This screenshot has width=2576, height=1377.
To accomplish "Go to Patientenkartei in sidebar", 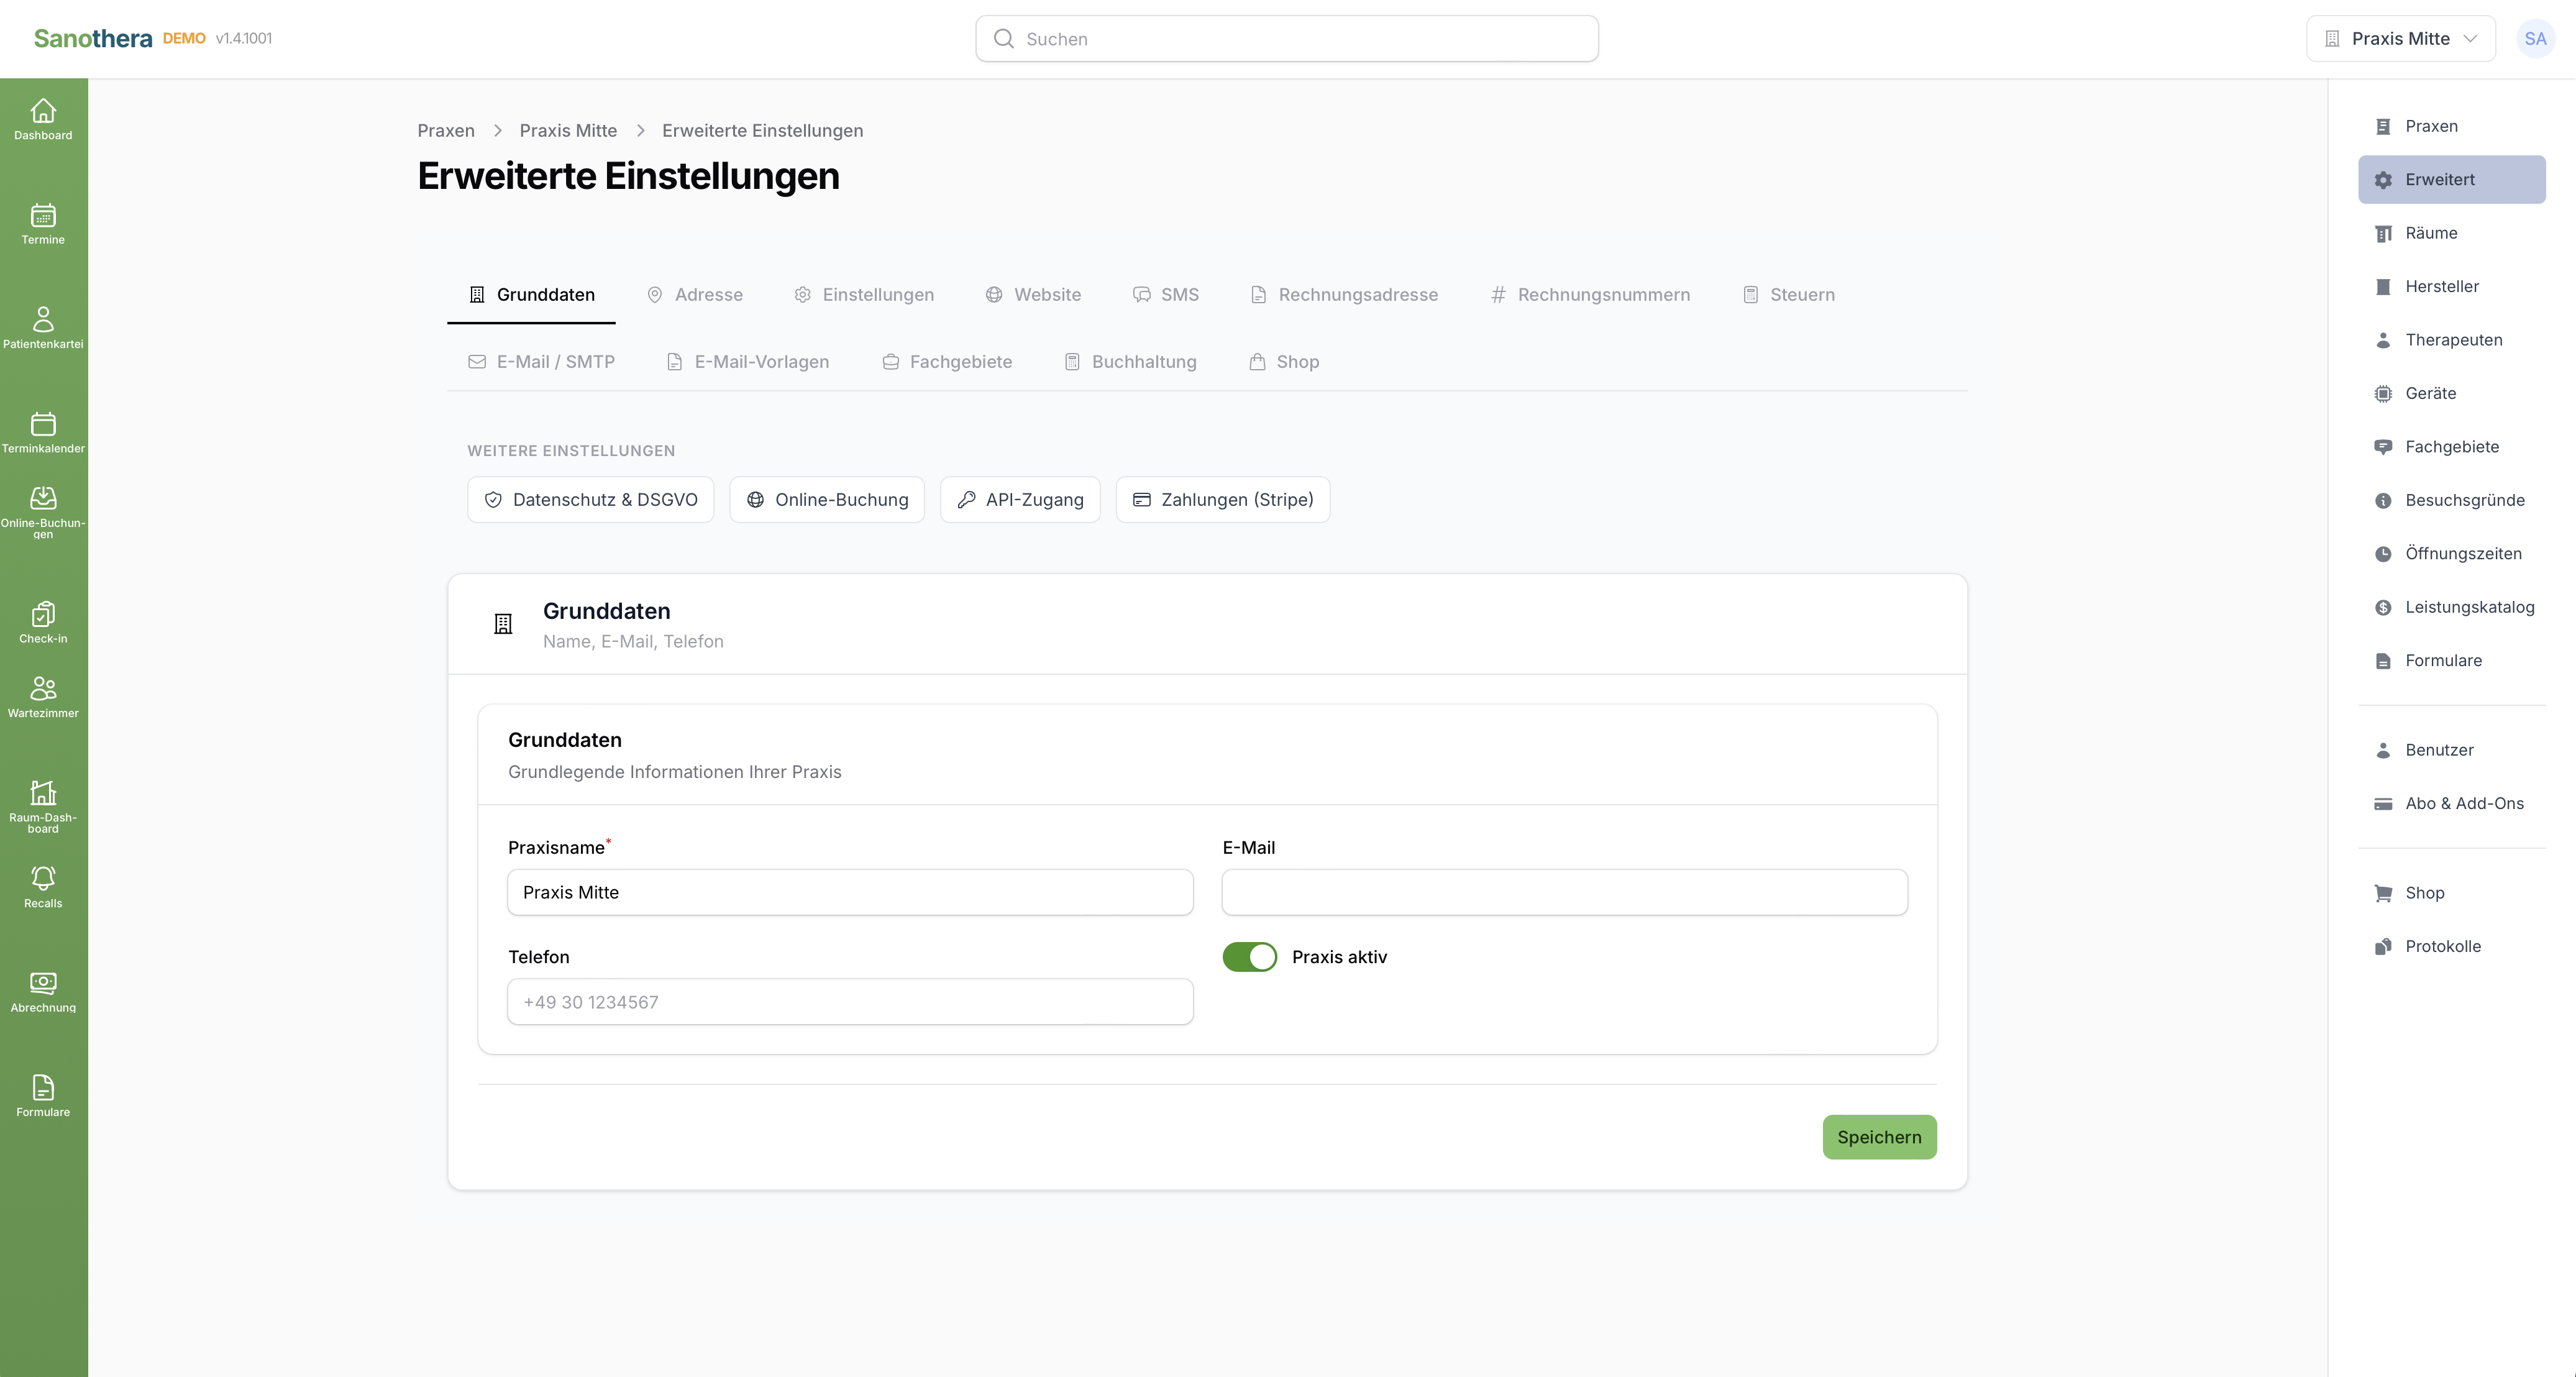I will 43,328.
